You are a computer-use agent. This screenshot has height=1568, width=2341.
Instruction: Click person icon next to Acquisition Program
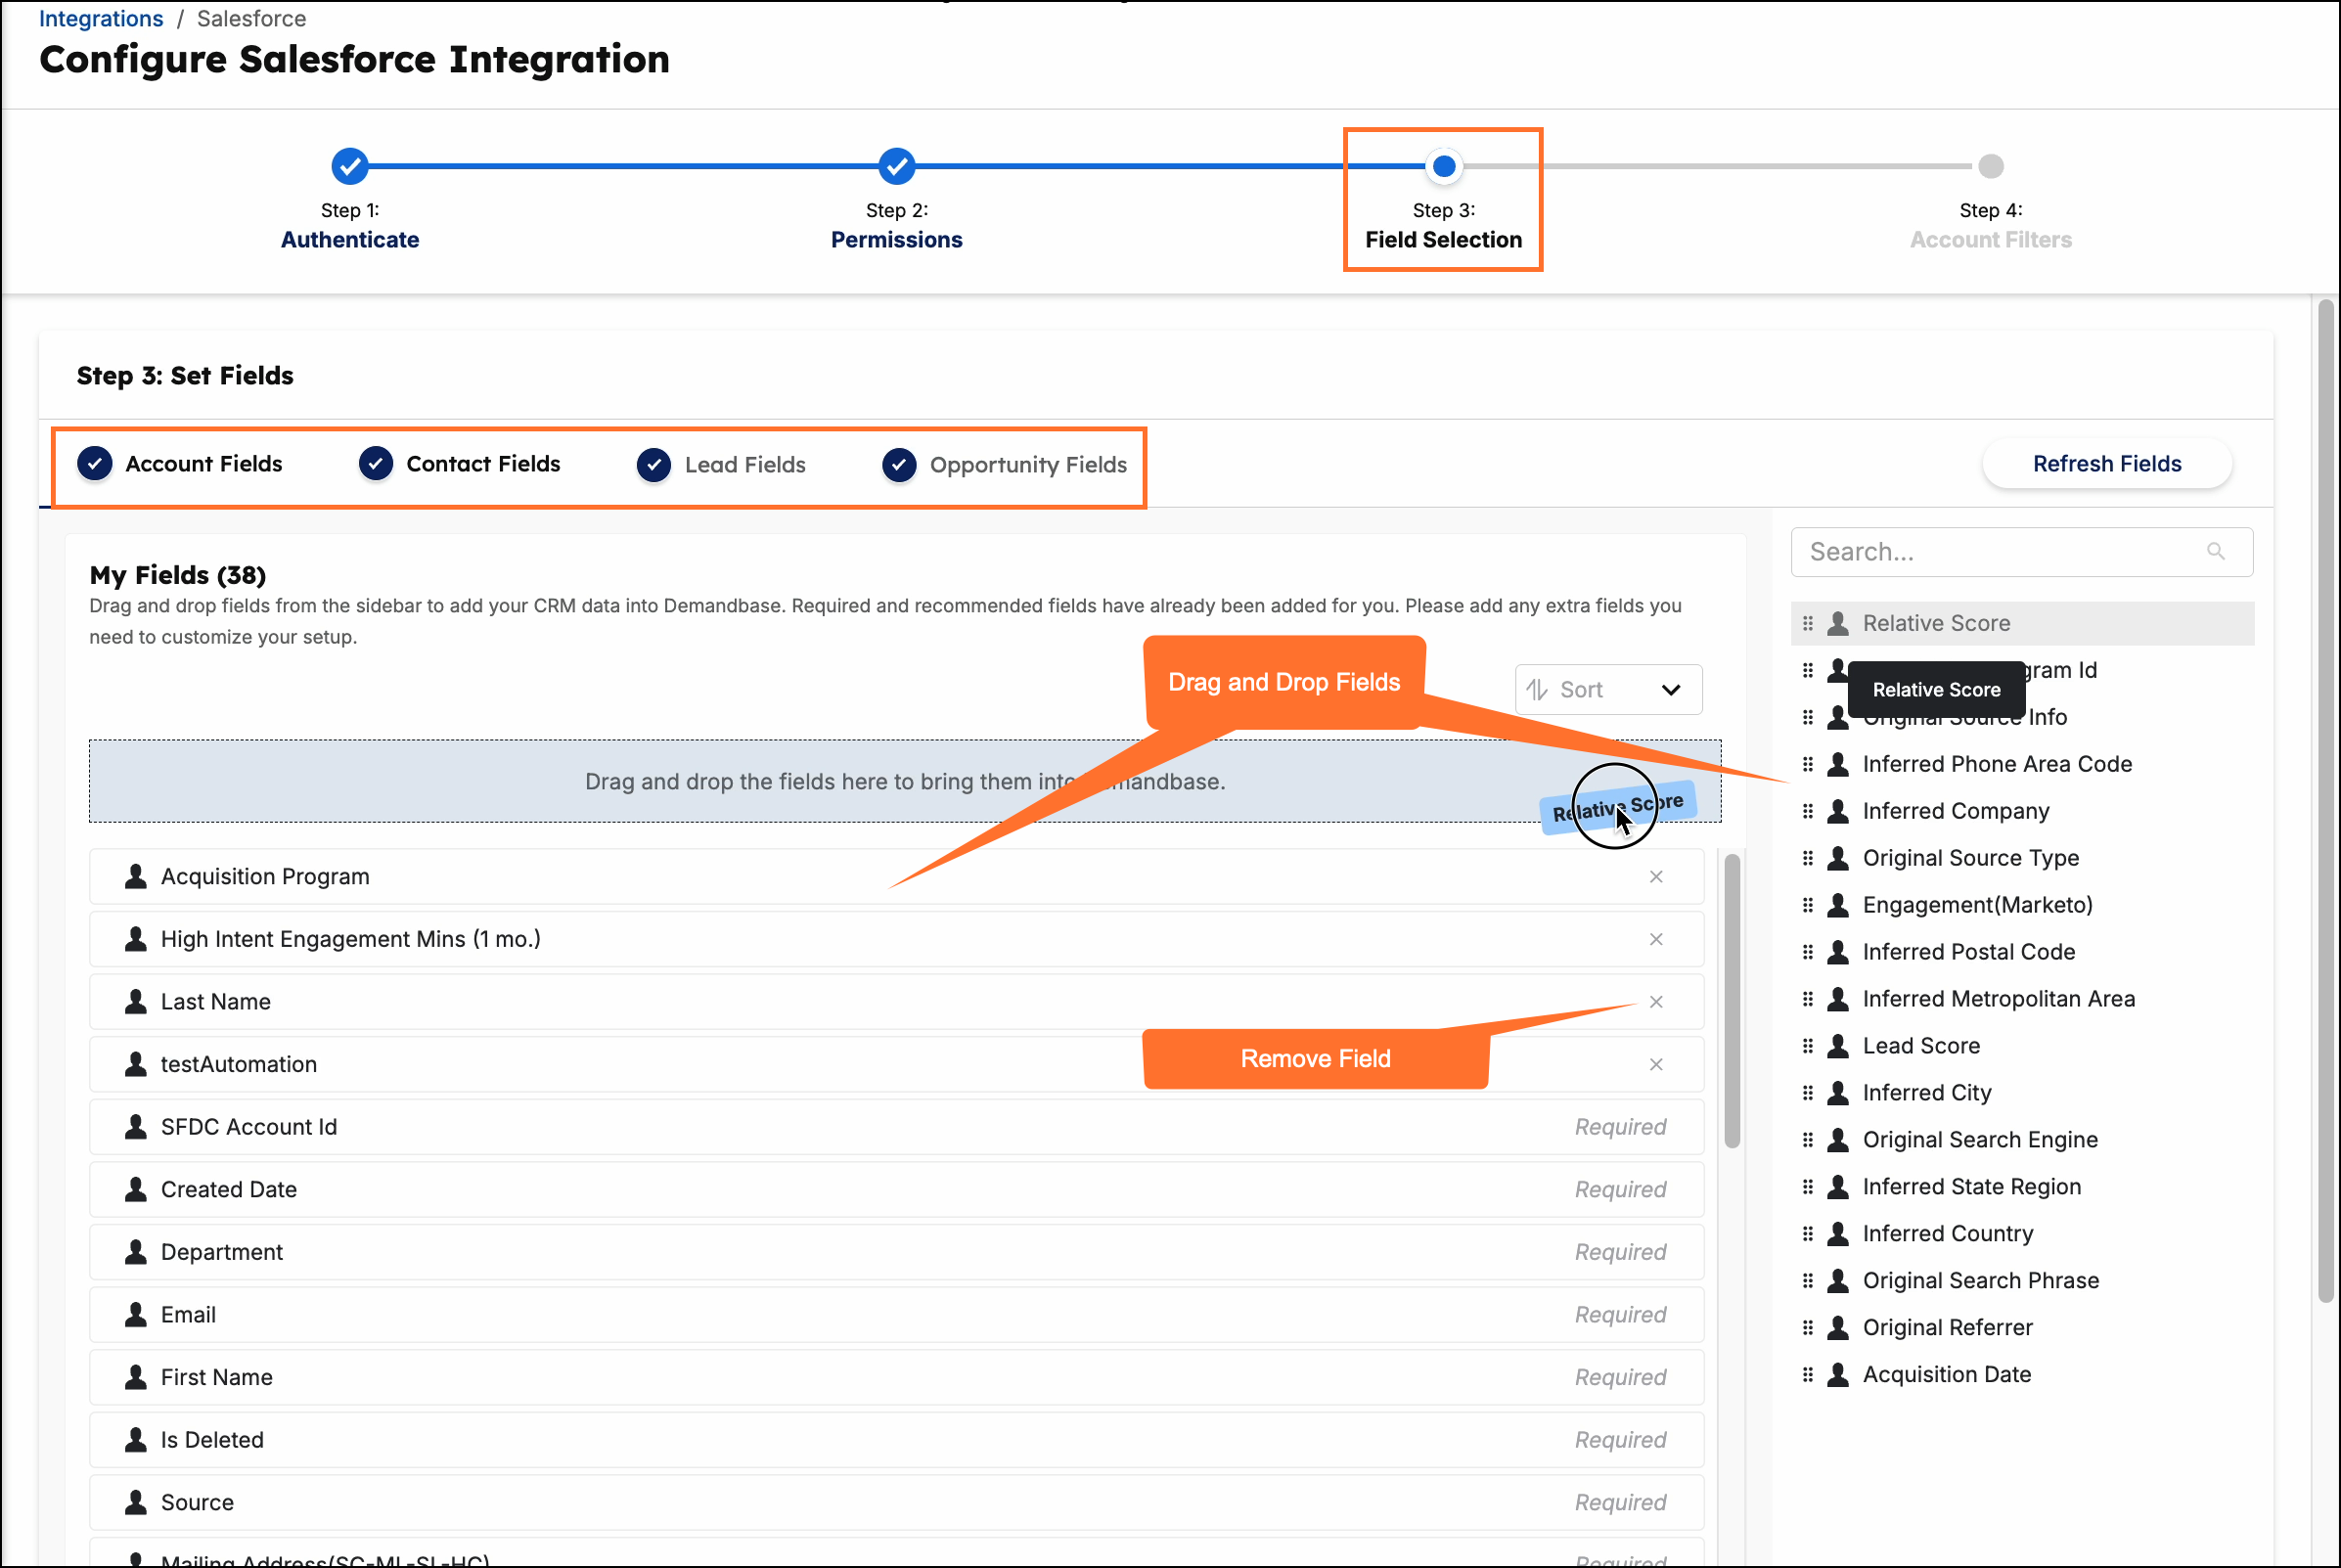click(135, 876)
